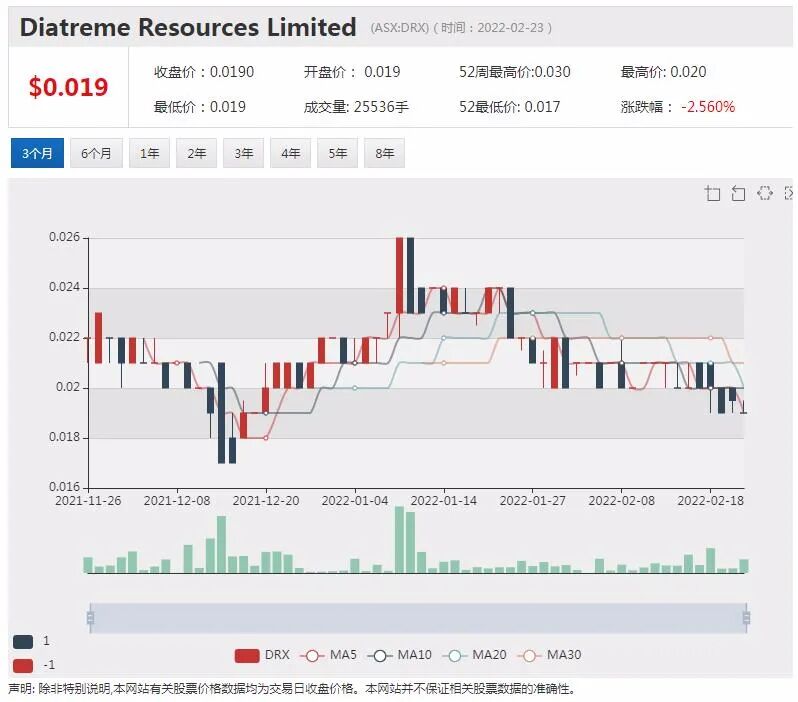
Task: Click the middle of the data zoom bar
Action: click(418, 618)
